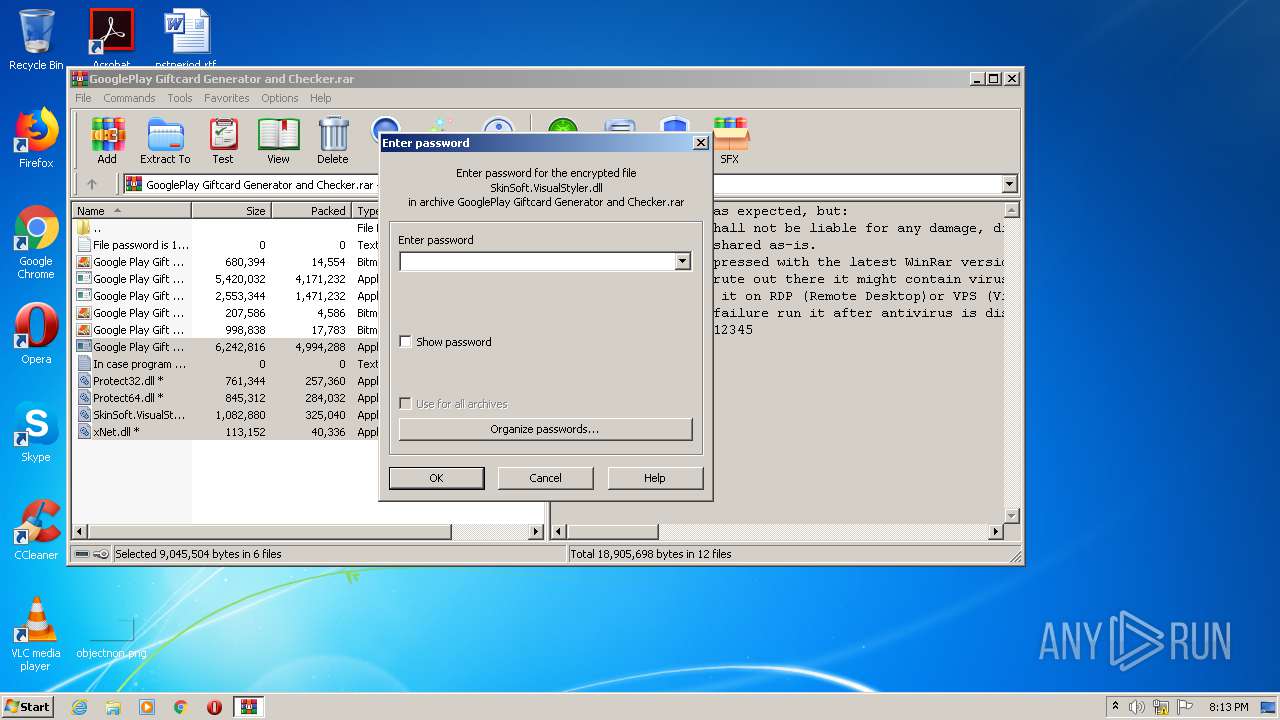
Task: Open the Favorites menu
Action: coord(227,98)
